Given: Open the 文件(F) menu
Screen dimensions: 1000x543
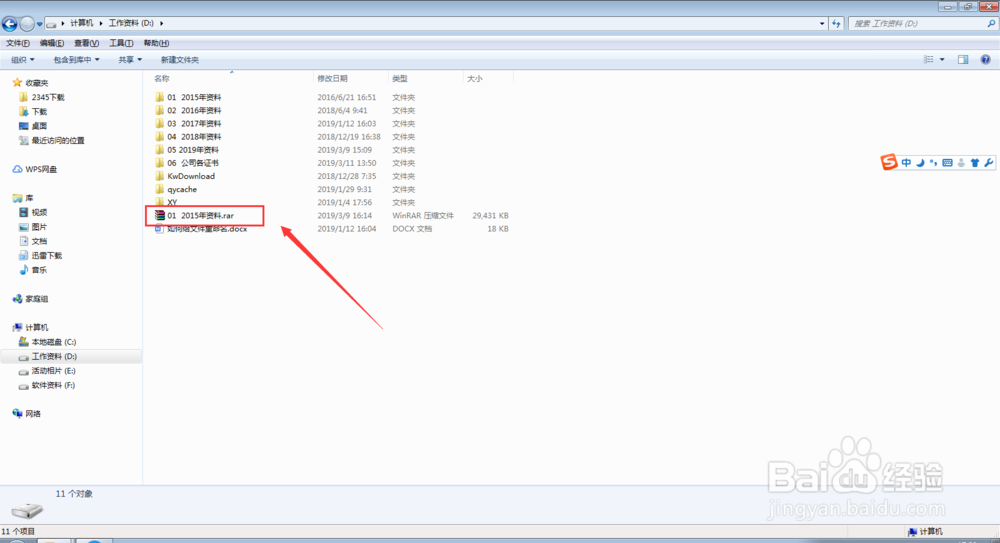Looking at the screenshot, I should coord(18,43).
